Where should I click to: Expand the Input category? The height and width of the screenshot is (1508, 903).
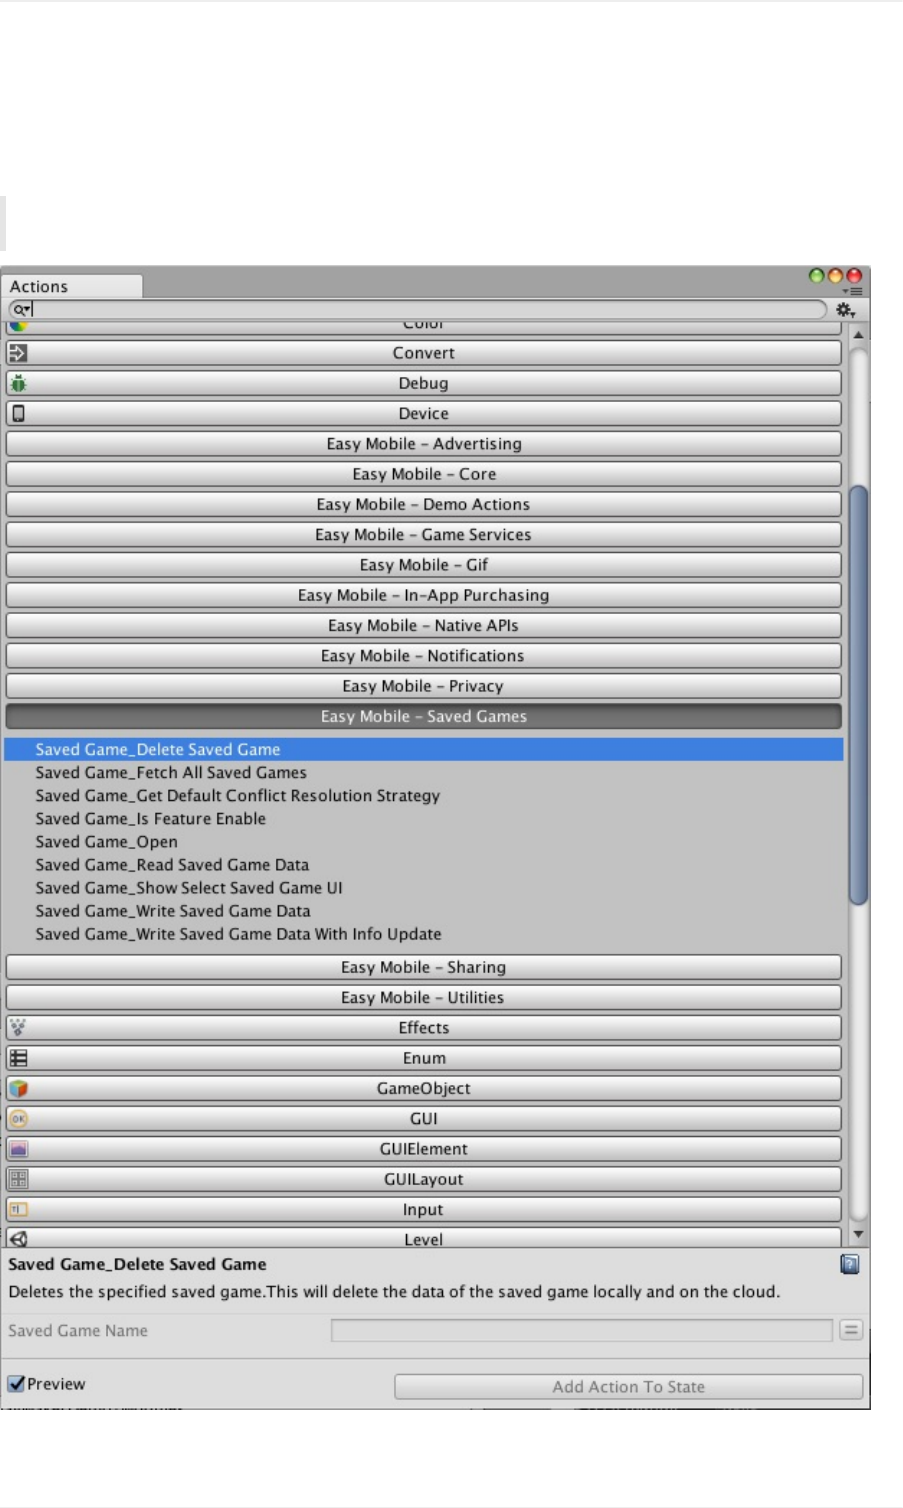423,1209
